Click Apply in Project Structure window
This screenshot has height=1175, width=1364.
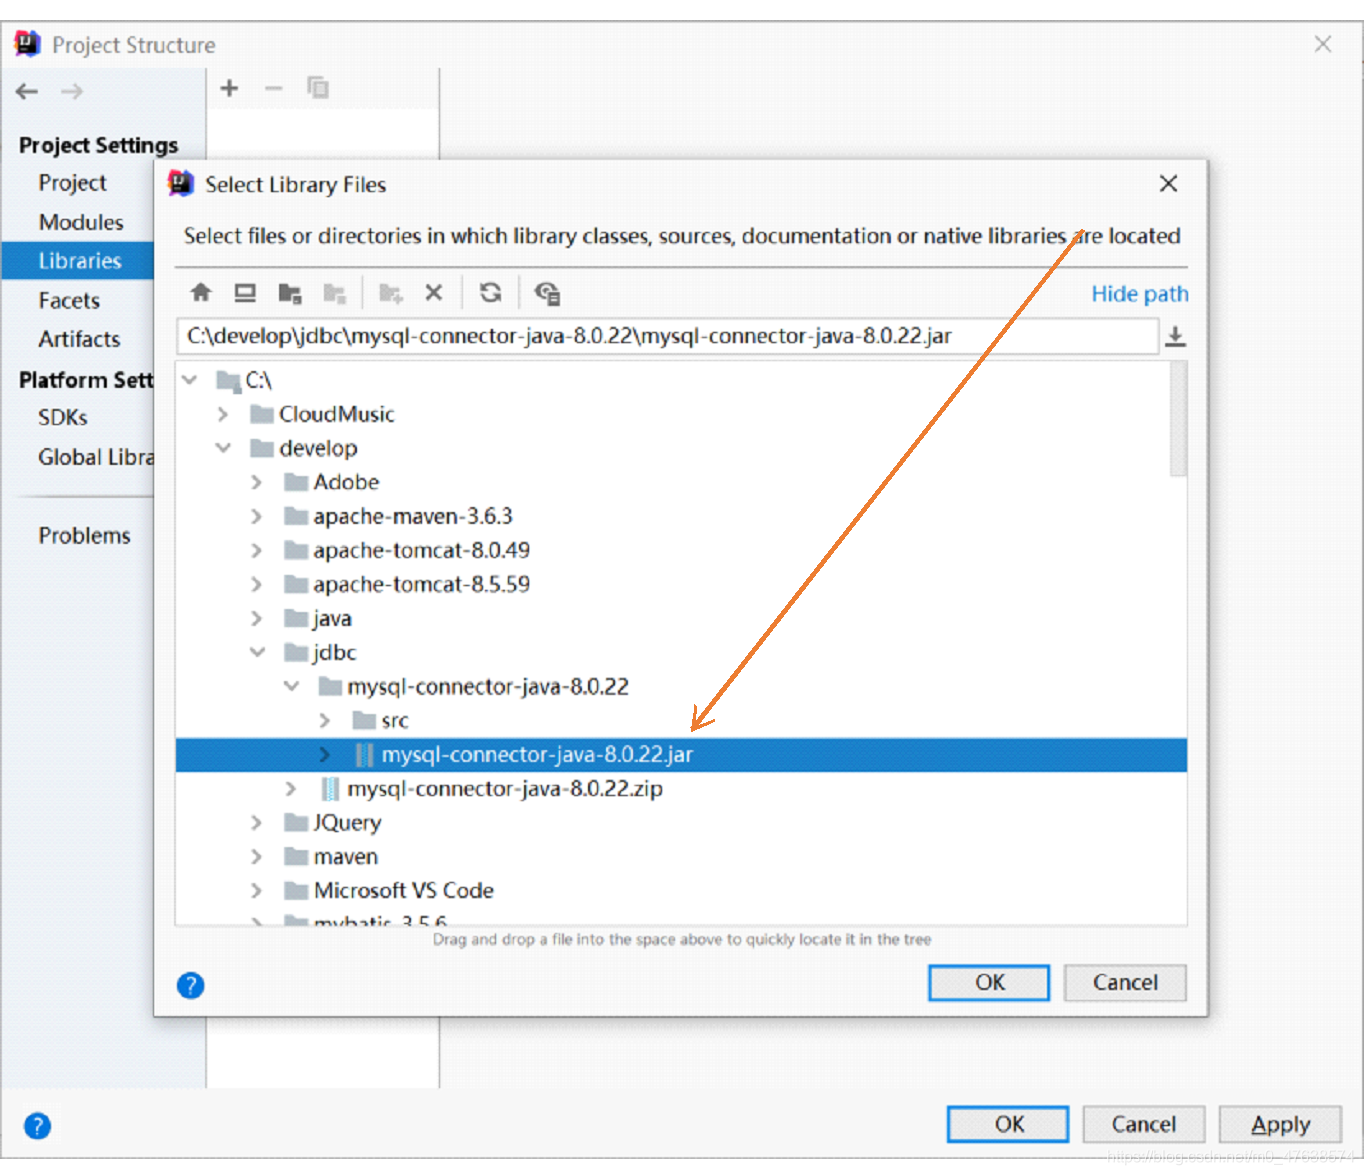tap(1280, 1124)
